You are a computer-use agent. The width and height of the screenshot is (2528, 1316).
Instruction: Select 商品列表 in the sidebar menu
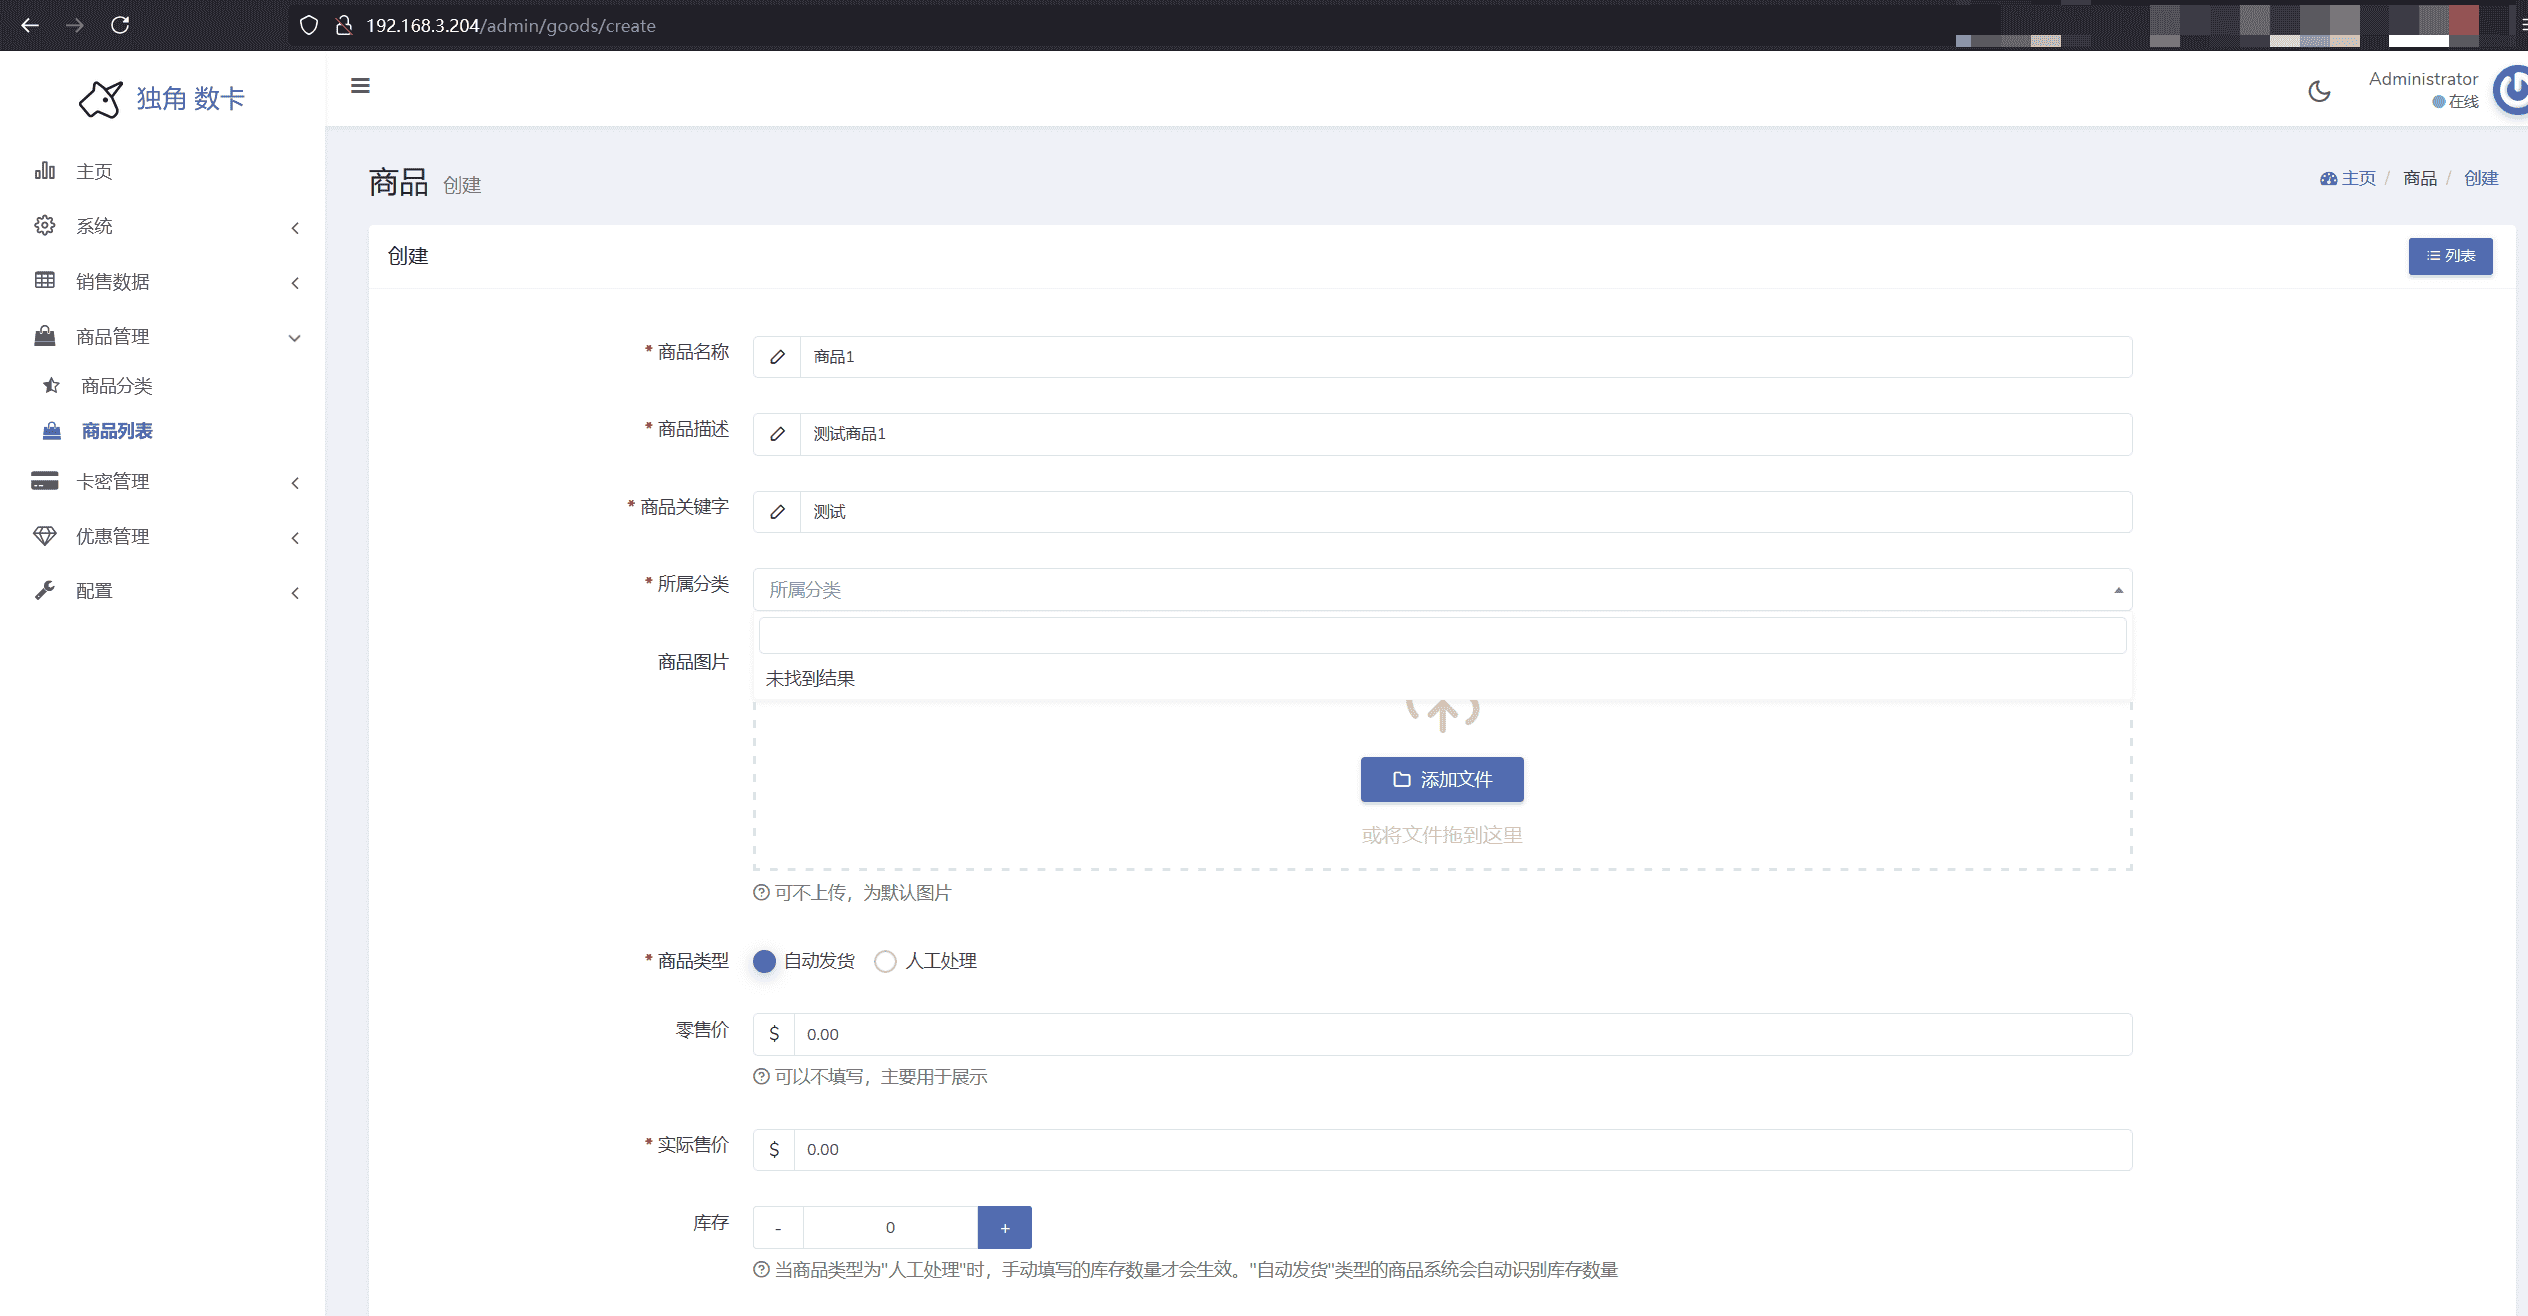point(117,430)
